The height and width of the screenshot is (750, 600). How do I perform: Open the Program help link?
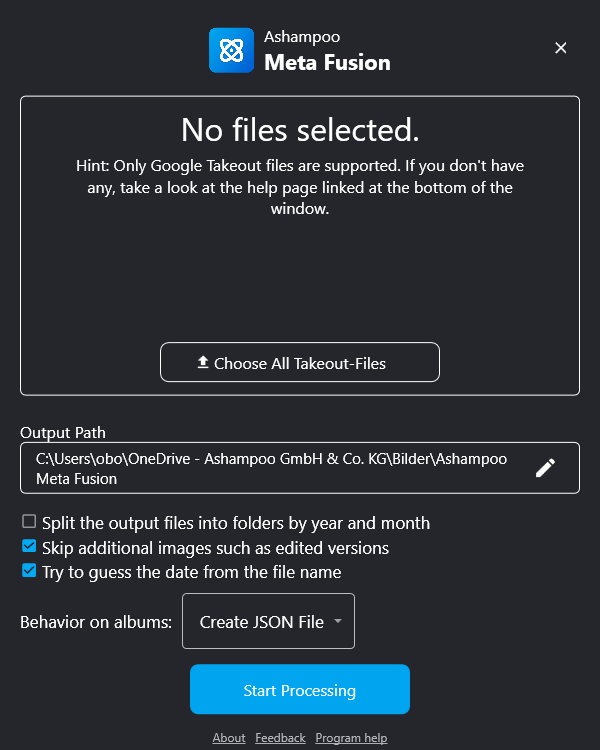(x=351, y=738)
